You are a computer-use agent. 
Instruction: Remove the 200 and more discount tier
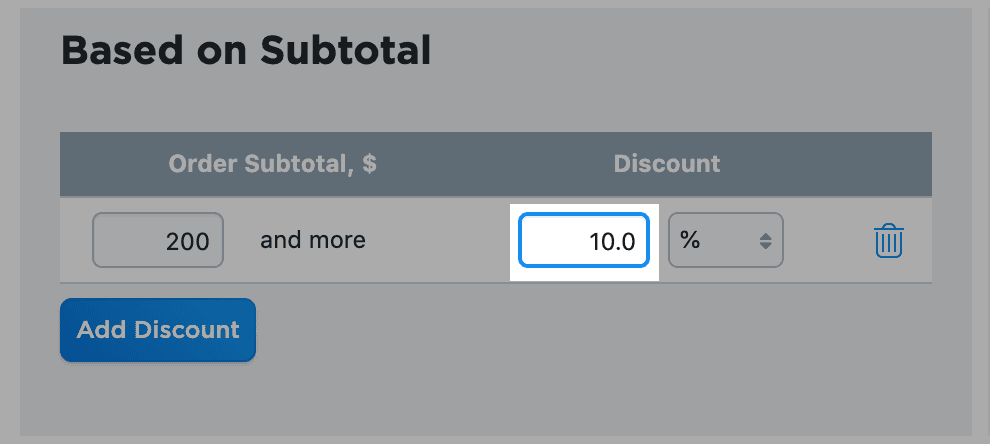pyautogui.click(x=889, y=241)
